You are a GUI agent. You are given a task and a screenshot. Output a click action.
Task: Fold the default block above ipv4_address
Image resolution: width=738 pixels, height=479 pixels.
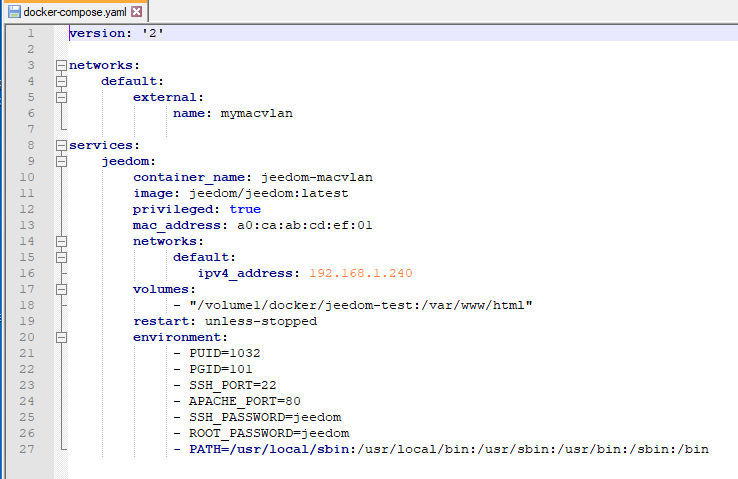[62, 258]
